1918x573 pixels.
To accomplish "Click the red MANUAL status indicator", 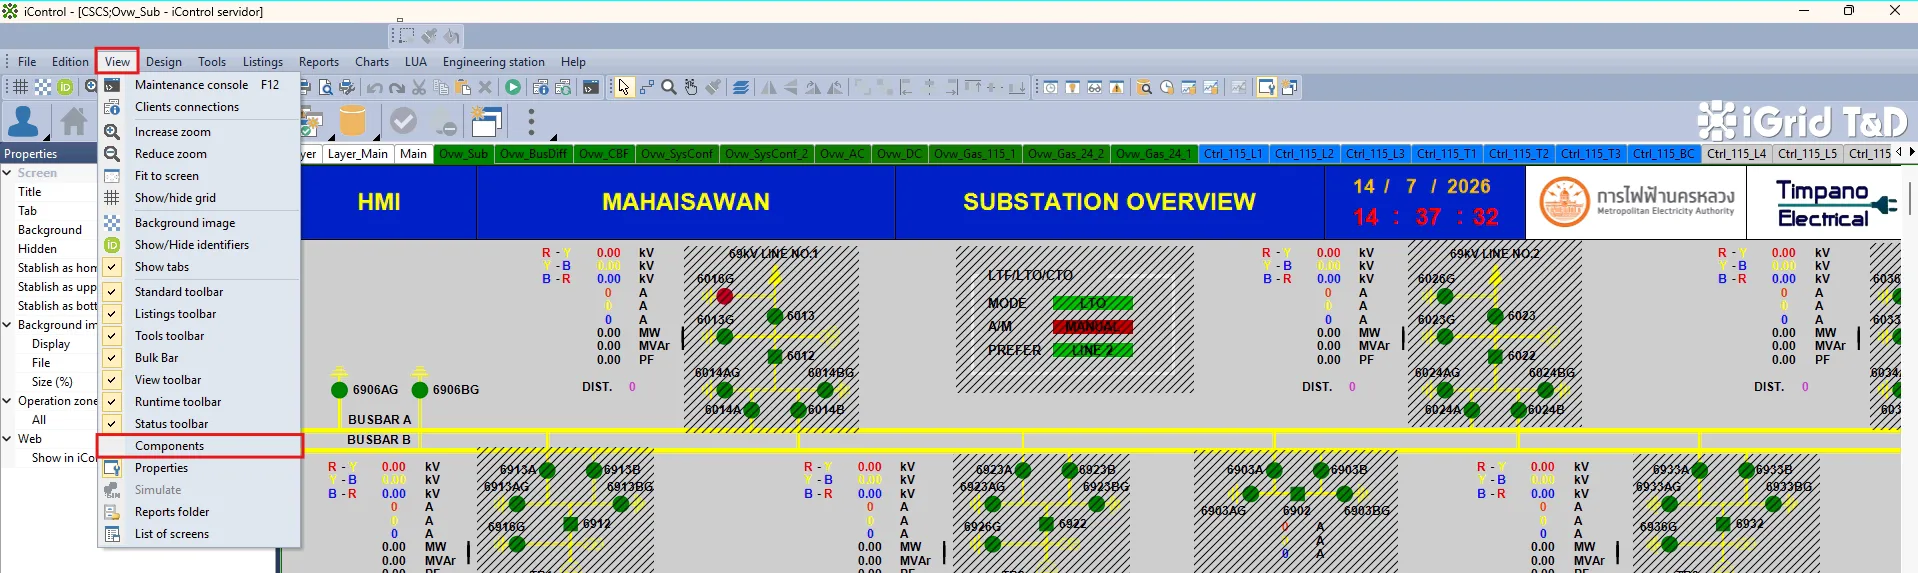I will pos(1093,327).
